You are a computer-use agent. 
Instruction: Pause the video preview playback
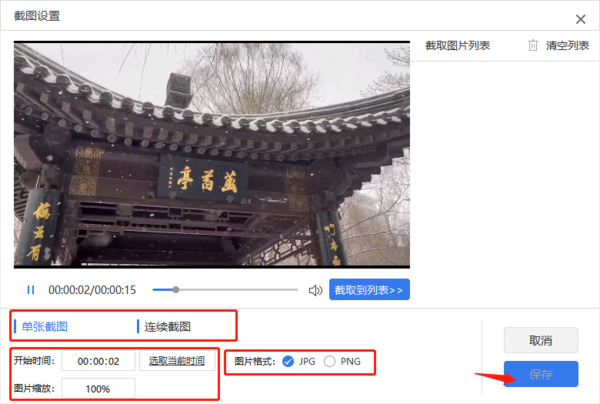pyautogui.click(x=31, y=290)
